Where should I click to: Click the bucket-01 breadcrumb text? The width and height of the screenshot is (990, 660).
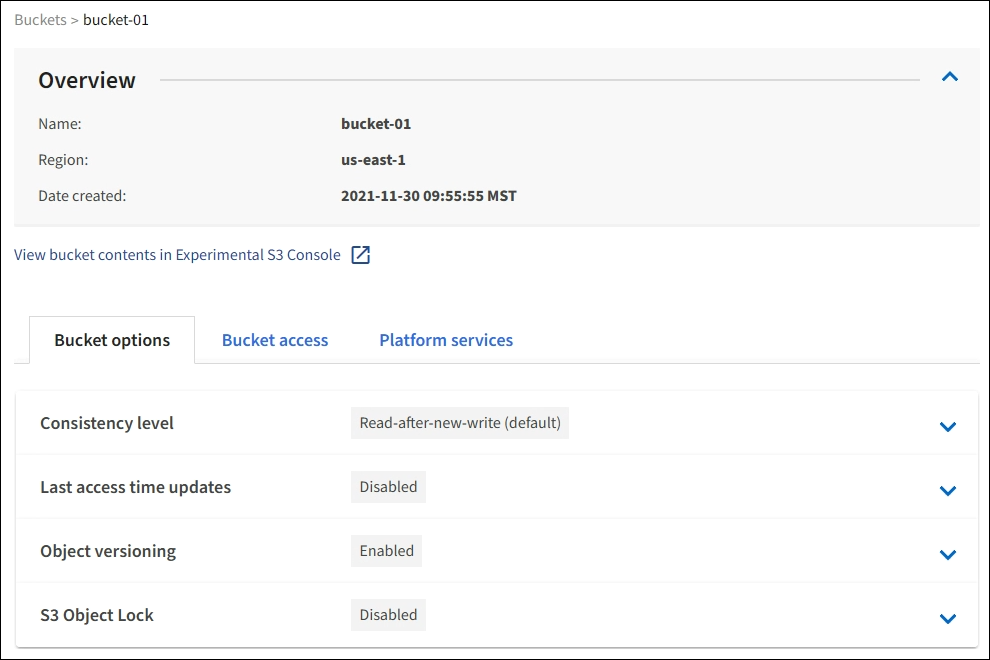[x=116, y=19]
